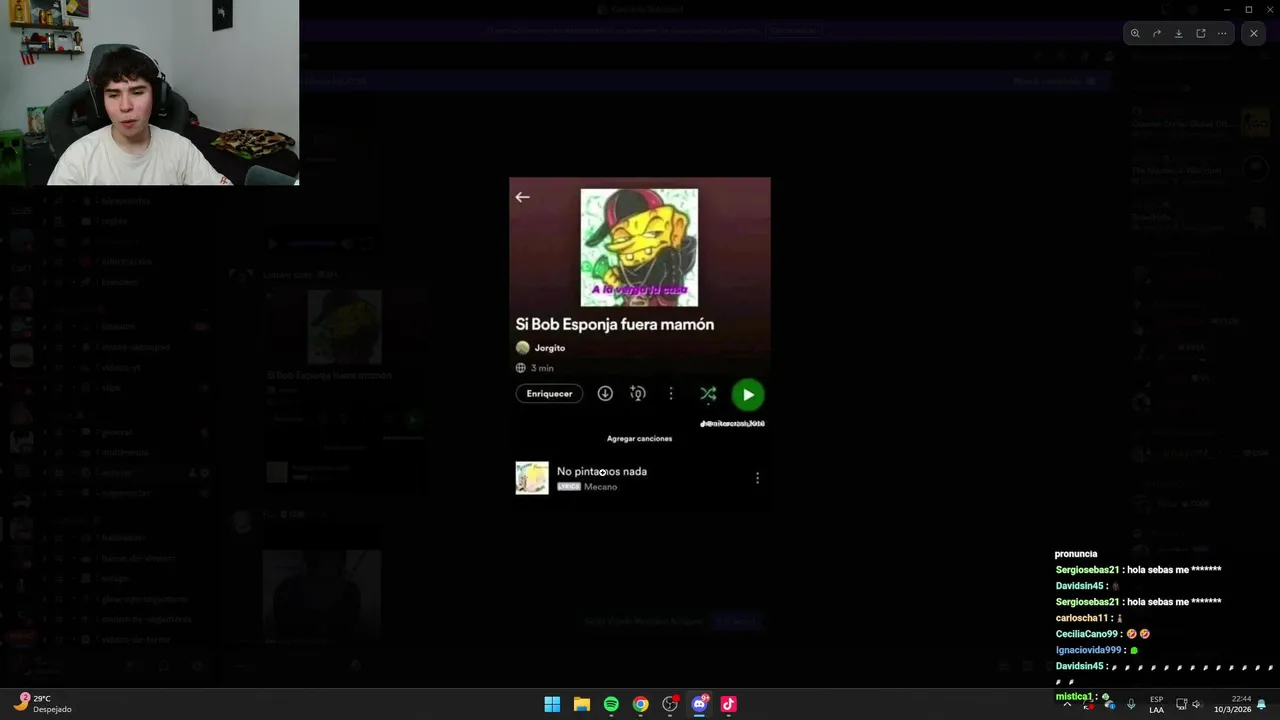Toggle the green shuffle icon
Screen dimensions: 1280x720
pos(708,394)
